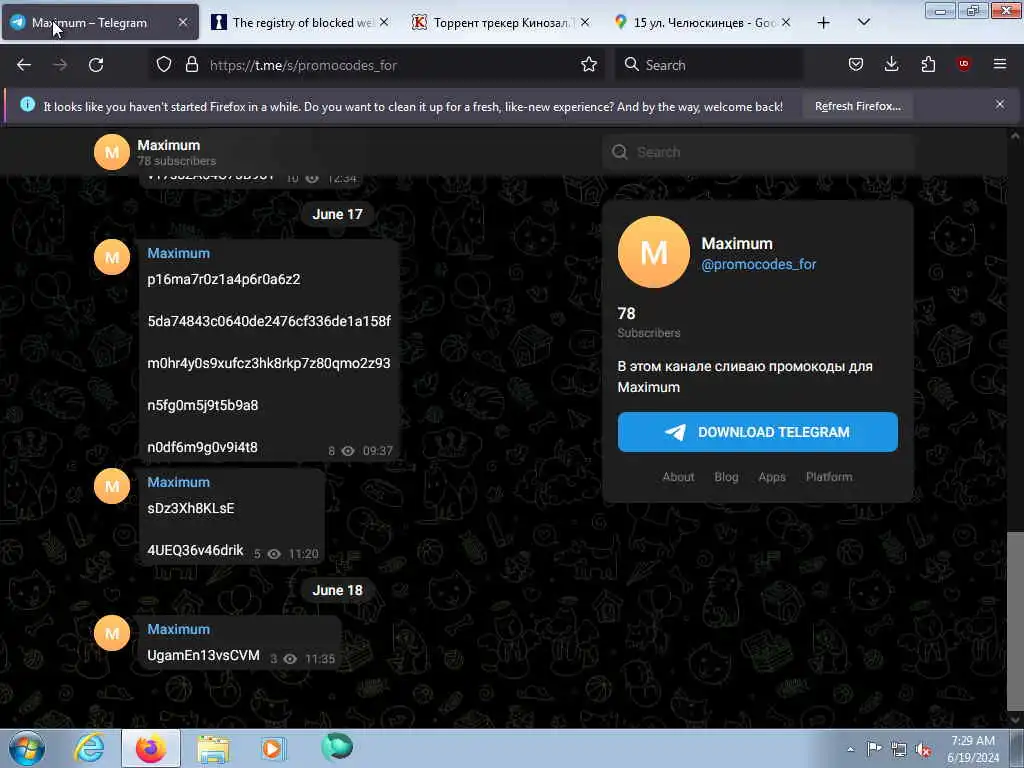This screenshot has width=1024, height=768.
Task: Open the shield tracking protection icon
Action: coord(164,64)
